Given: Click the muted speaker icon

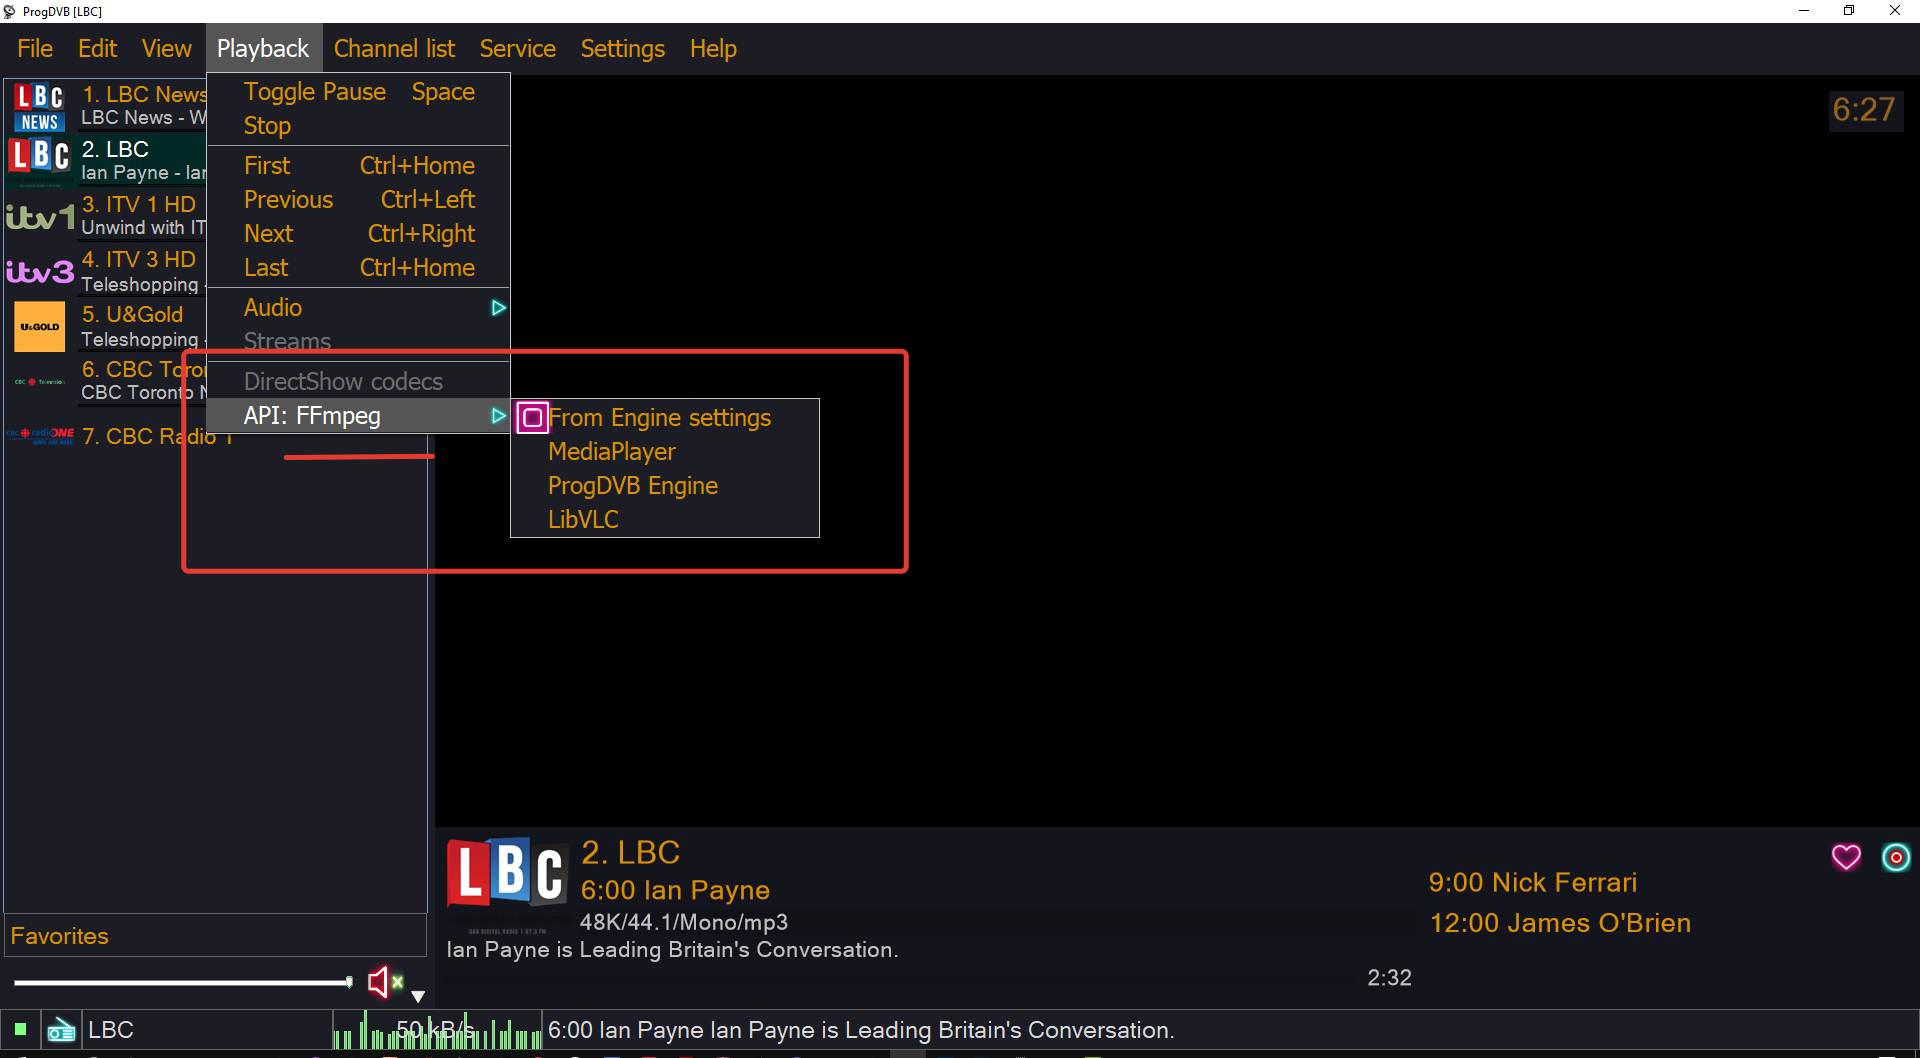Looking at the screenshot, I should point(380,982).
